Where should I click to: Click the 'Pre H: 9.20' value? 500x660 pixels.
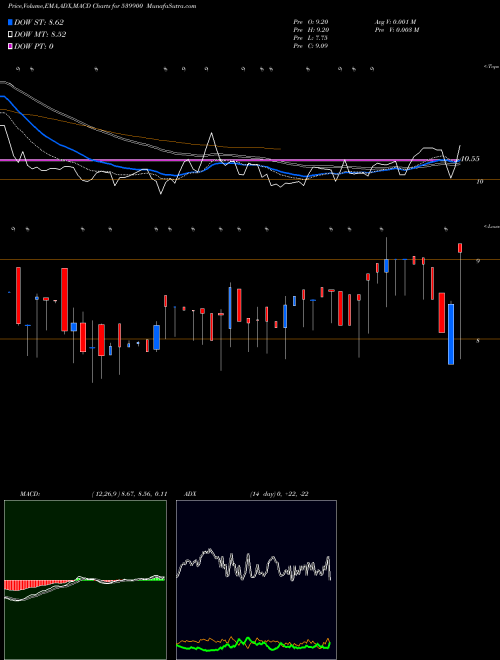click(311, 29)
